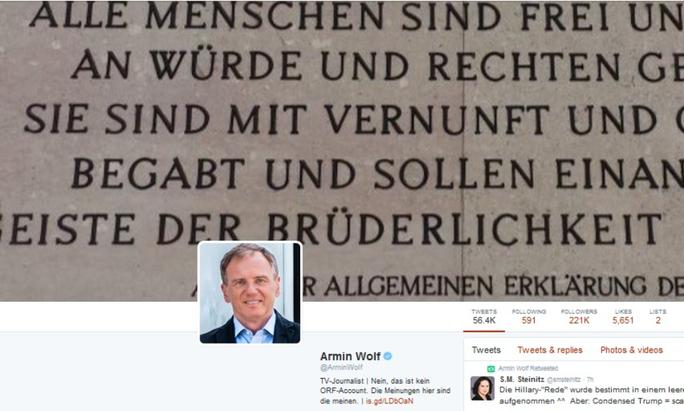Open the header banner image with German inscription

342,151
